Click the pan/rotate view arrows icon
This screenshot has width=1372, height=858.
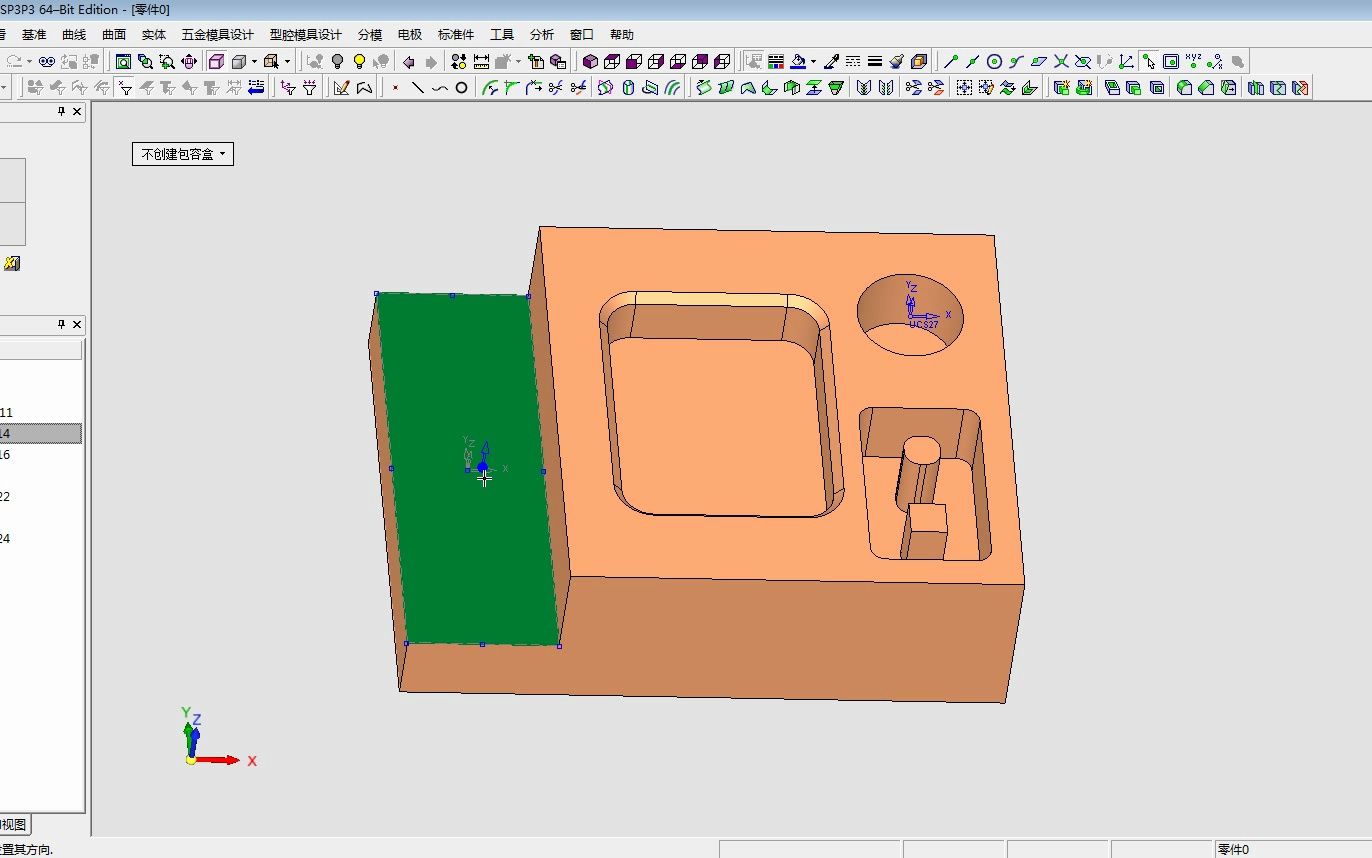pyautogui.click(x=189, y=62)
